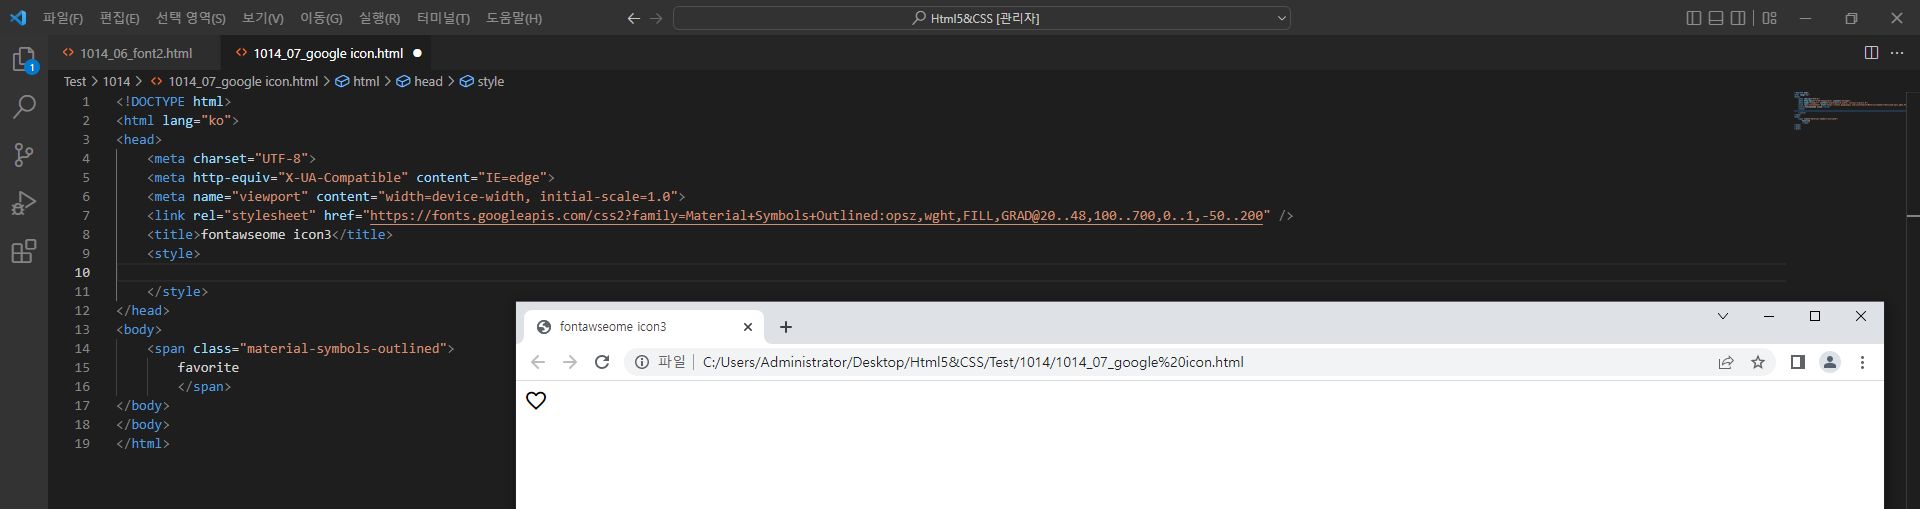
Task: Split the editor to the right
Action: coord(1871,53)
